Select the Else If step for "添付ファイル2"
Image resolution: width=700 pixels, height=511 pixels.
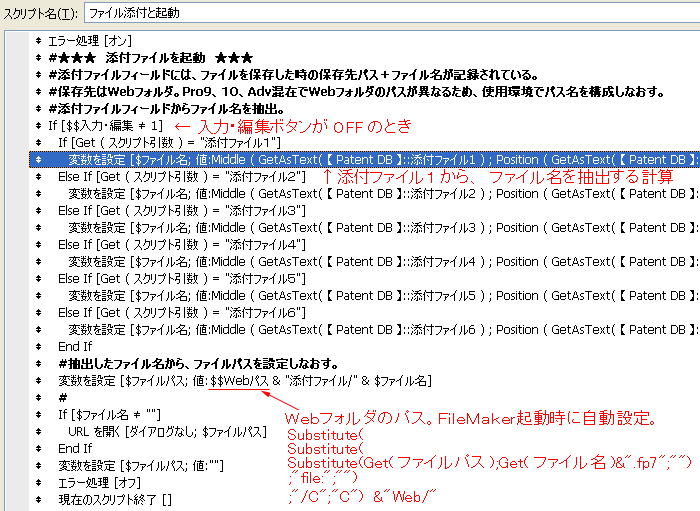tap(182, 177)
